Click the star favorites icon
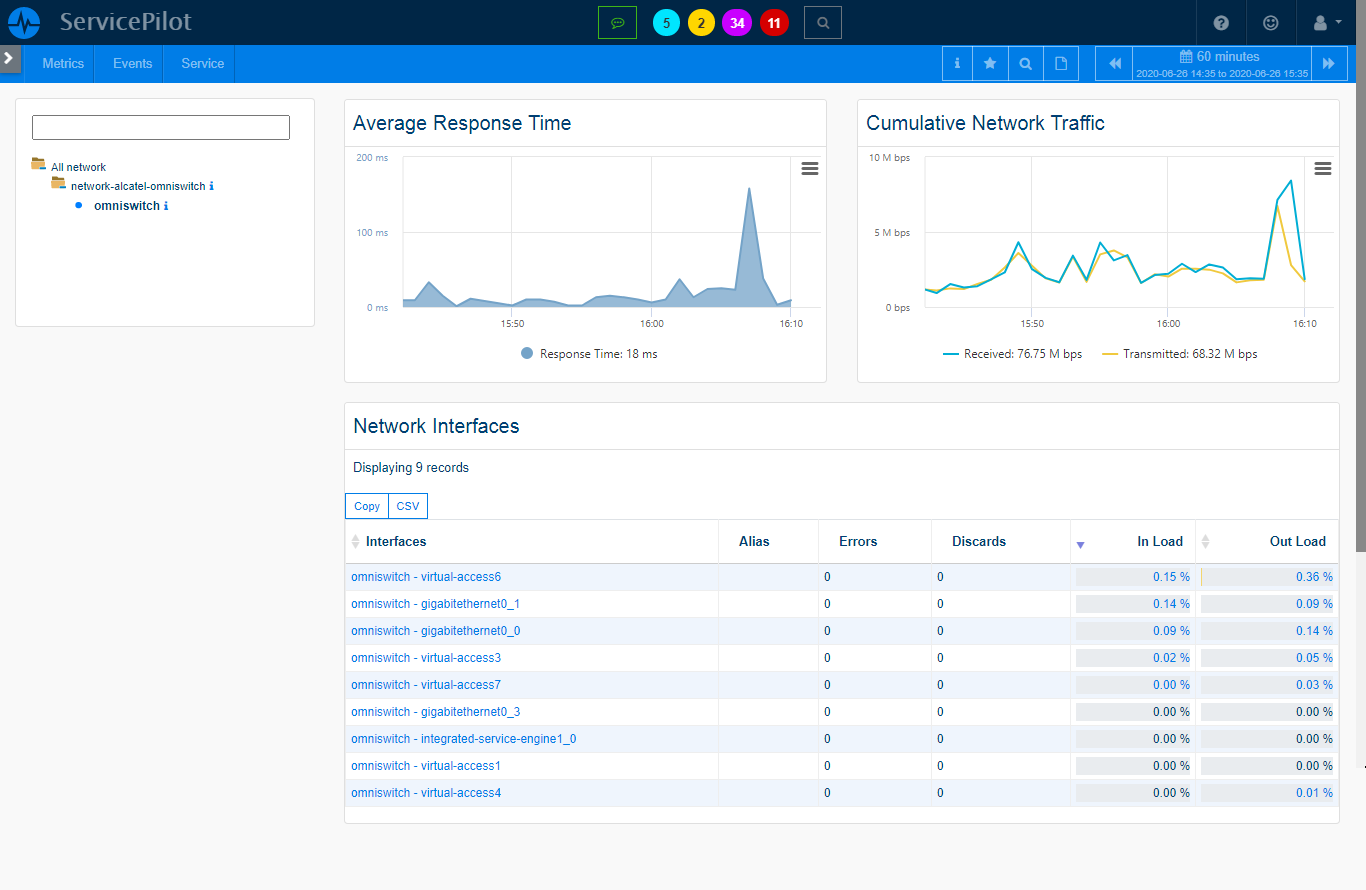 pyautogui.click(x=990, y=63)
